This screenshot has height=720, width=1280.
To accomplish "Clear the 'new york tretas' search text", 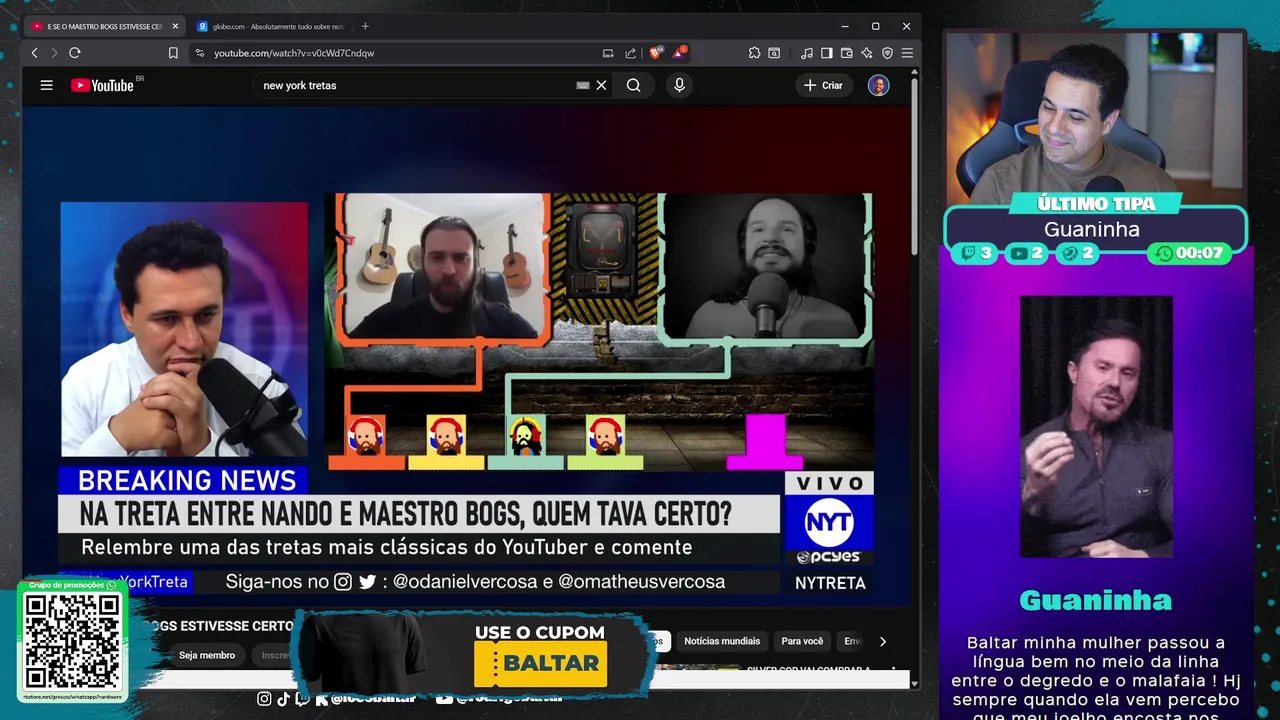I will click(x=601, y=85).
